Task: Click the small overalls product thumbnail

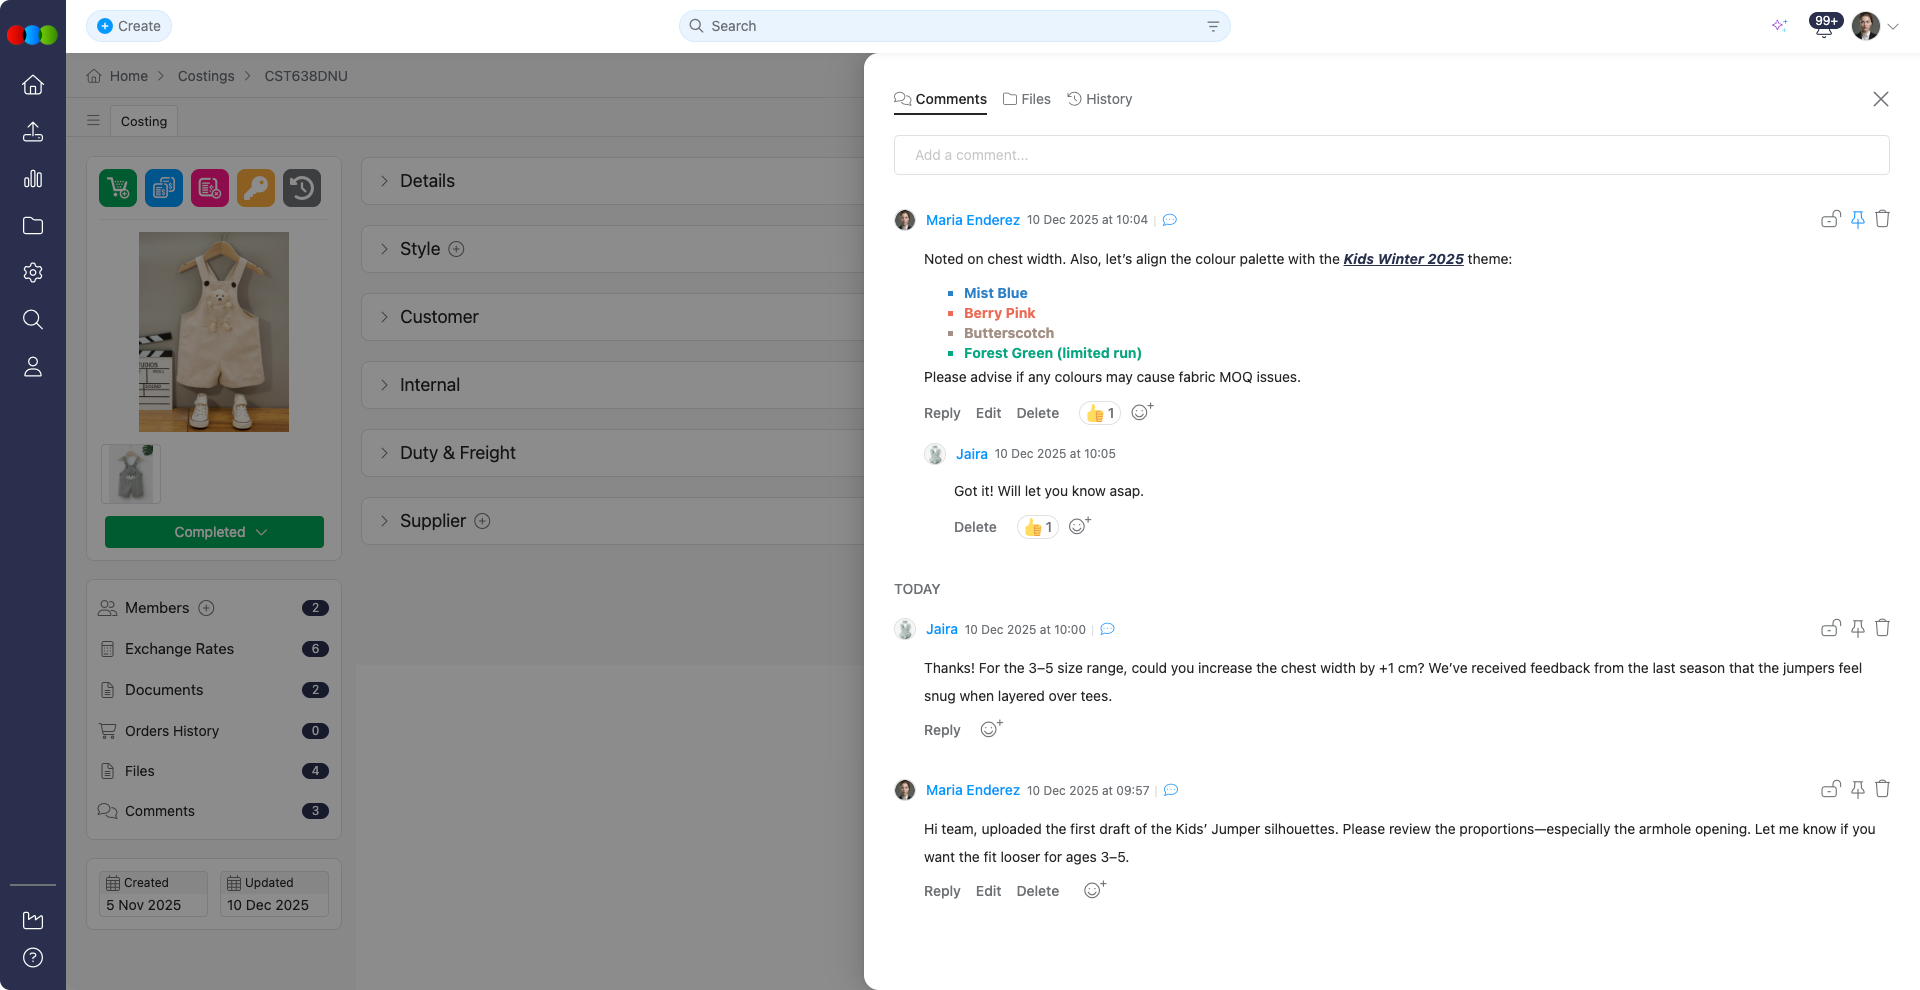Action: [x=130, y=473]
